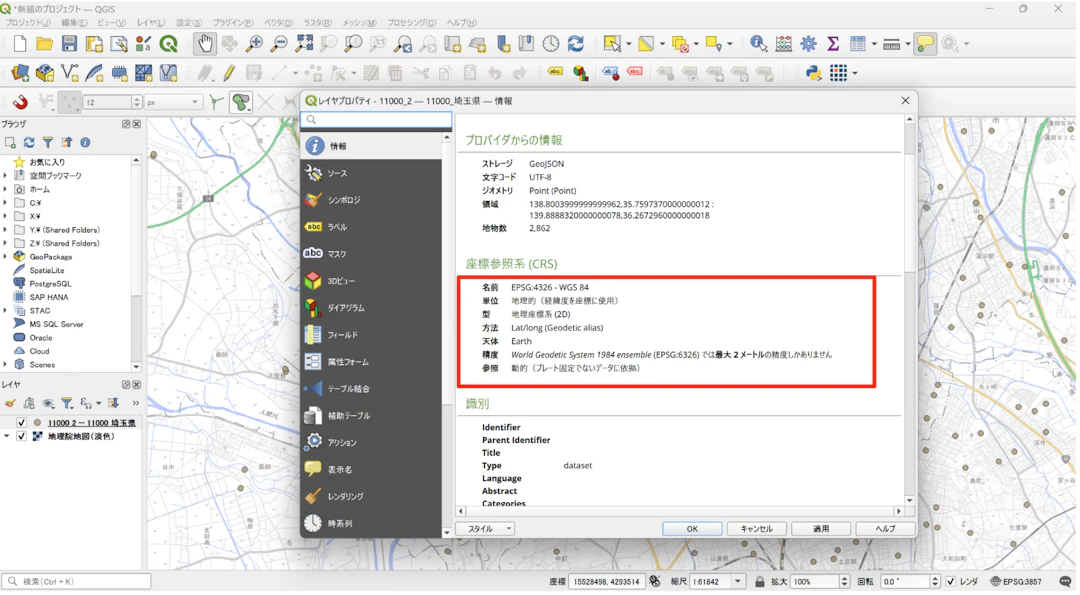Viewport: 1080px width, 595px height.
Task: Click the Browser panel refresh icon
Action: (29, 143)
